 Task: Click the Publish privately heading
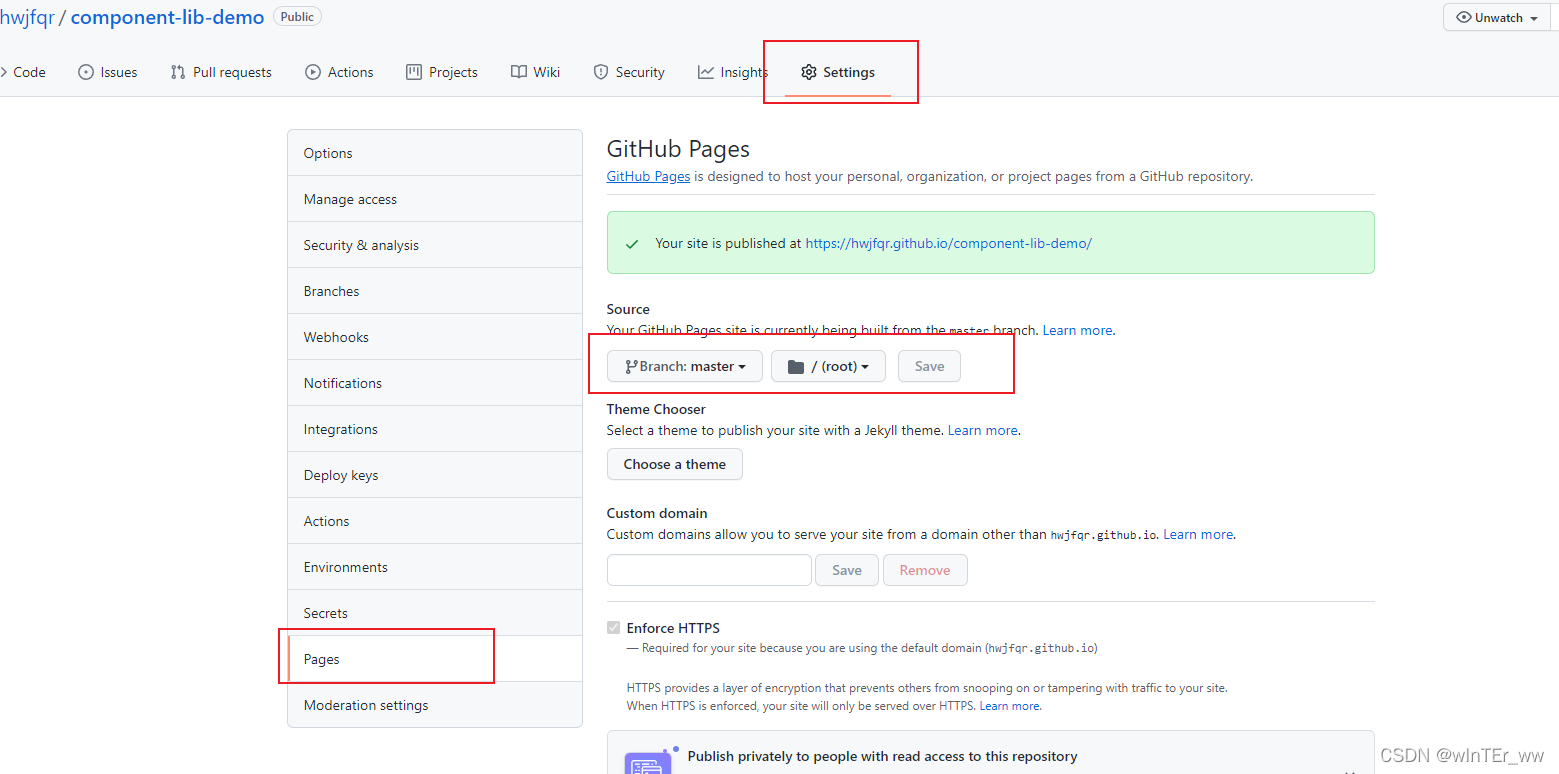(x=882, y=756)
